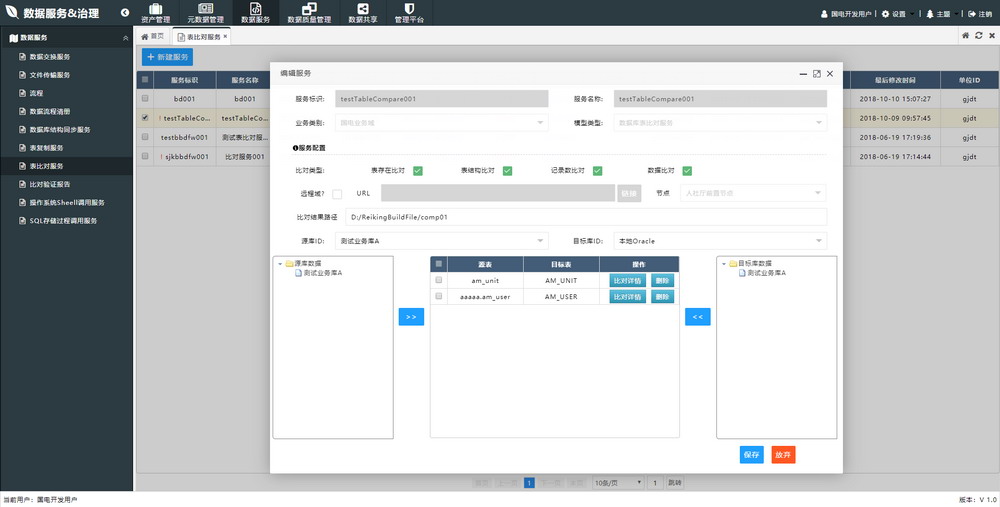1000x507 pixels.
Task: Enable the 远程域 checkbox
Action: (337, 193)
